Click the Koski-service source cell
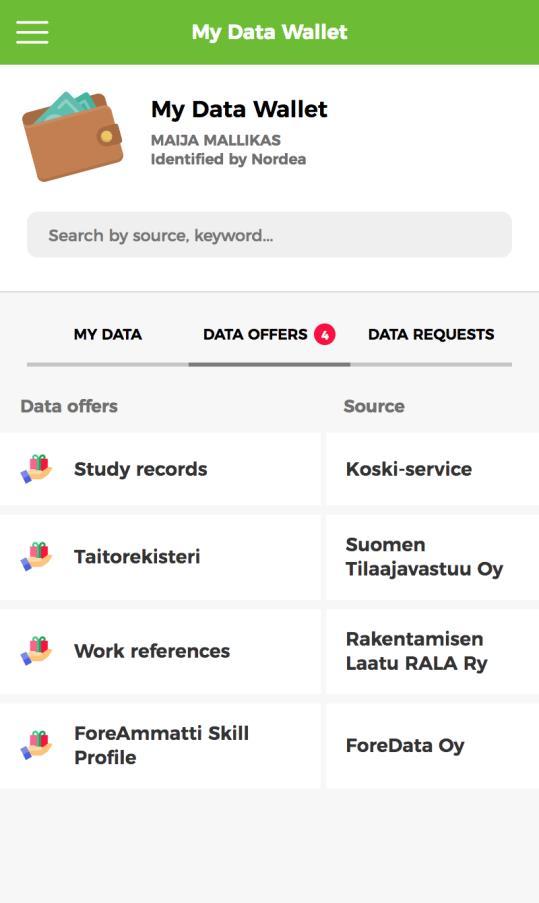539x903 pixels. (x=432, y=469)
